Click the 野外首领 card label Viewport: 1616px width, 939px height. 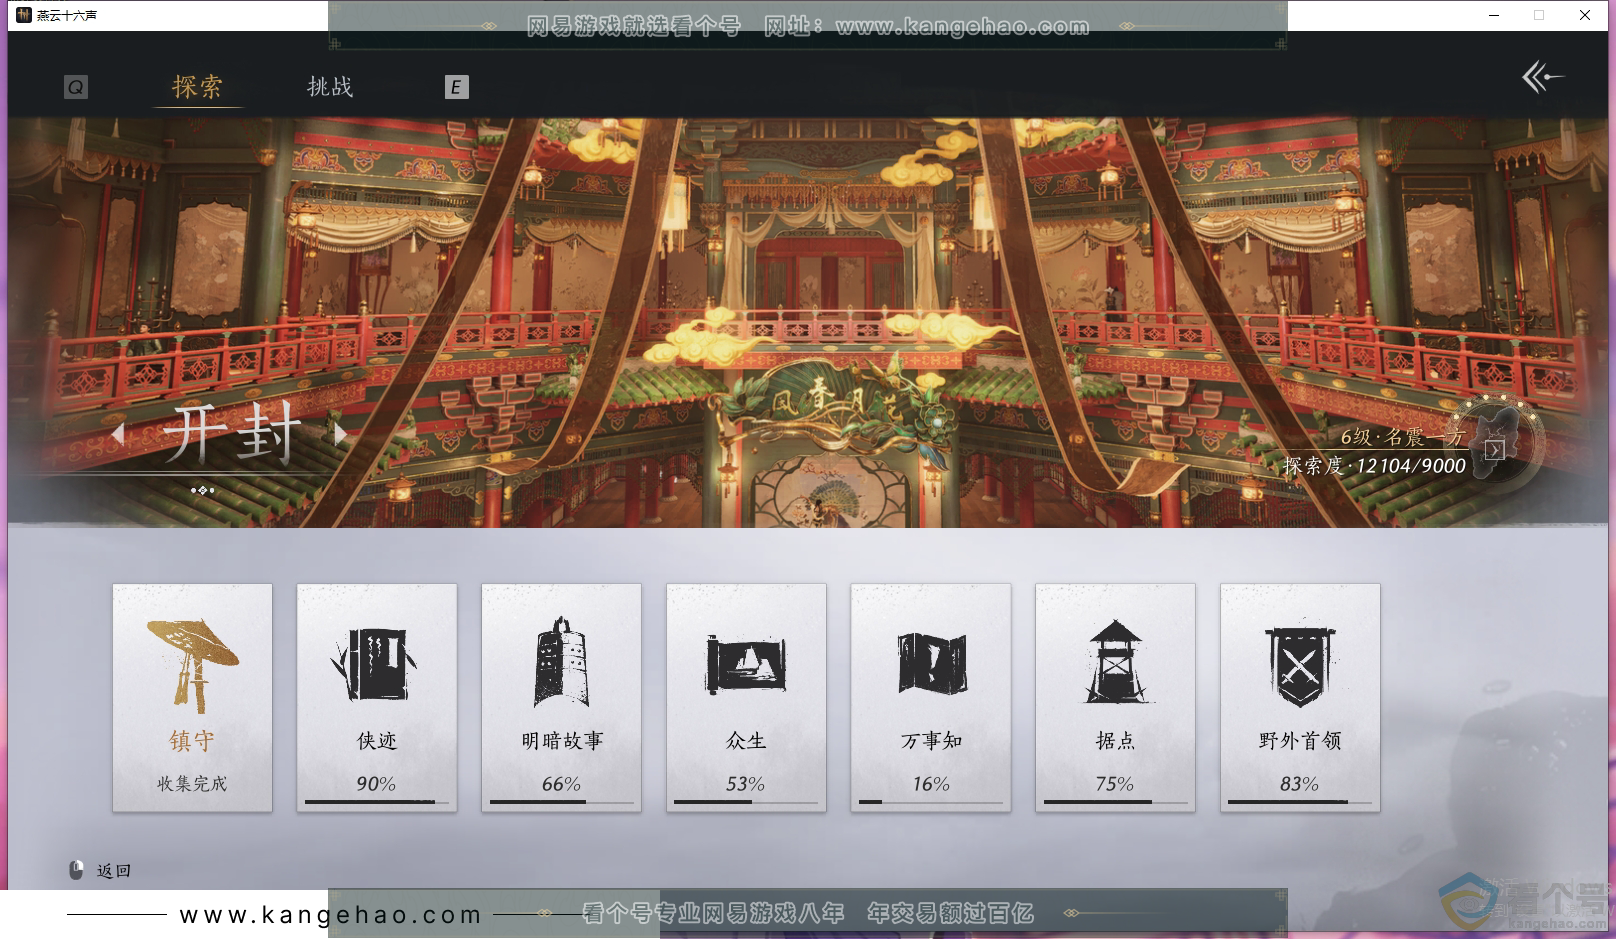point(1300,741)
